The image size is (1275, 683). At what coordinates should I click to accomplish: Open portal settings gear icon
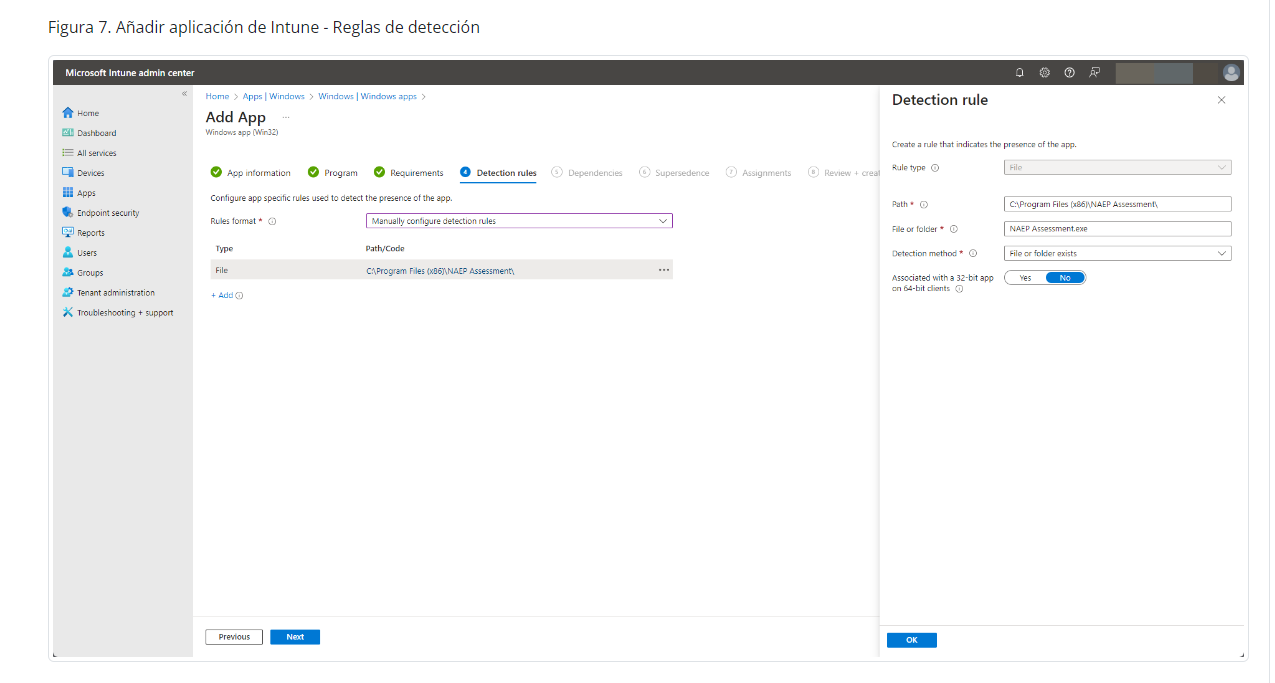[x=1044, y=72]
